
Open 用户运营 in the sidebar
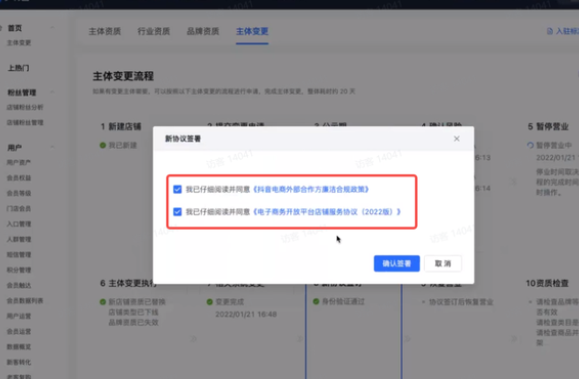[x=19, y=316]
